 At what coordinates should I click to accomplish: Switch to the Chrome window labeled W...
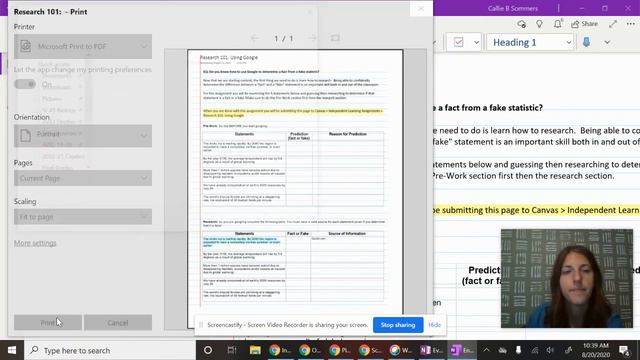[400, 350]
